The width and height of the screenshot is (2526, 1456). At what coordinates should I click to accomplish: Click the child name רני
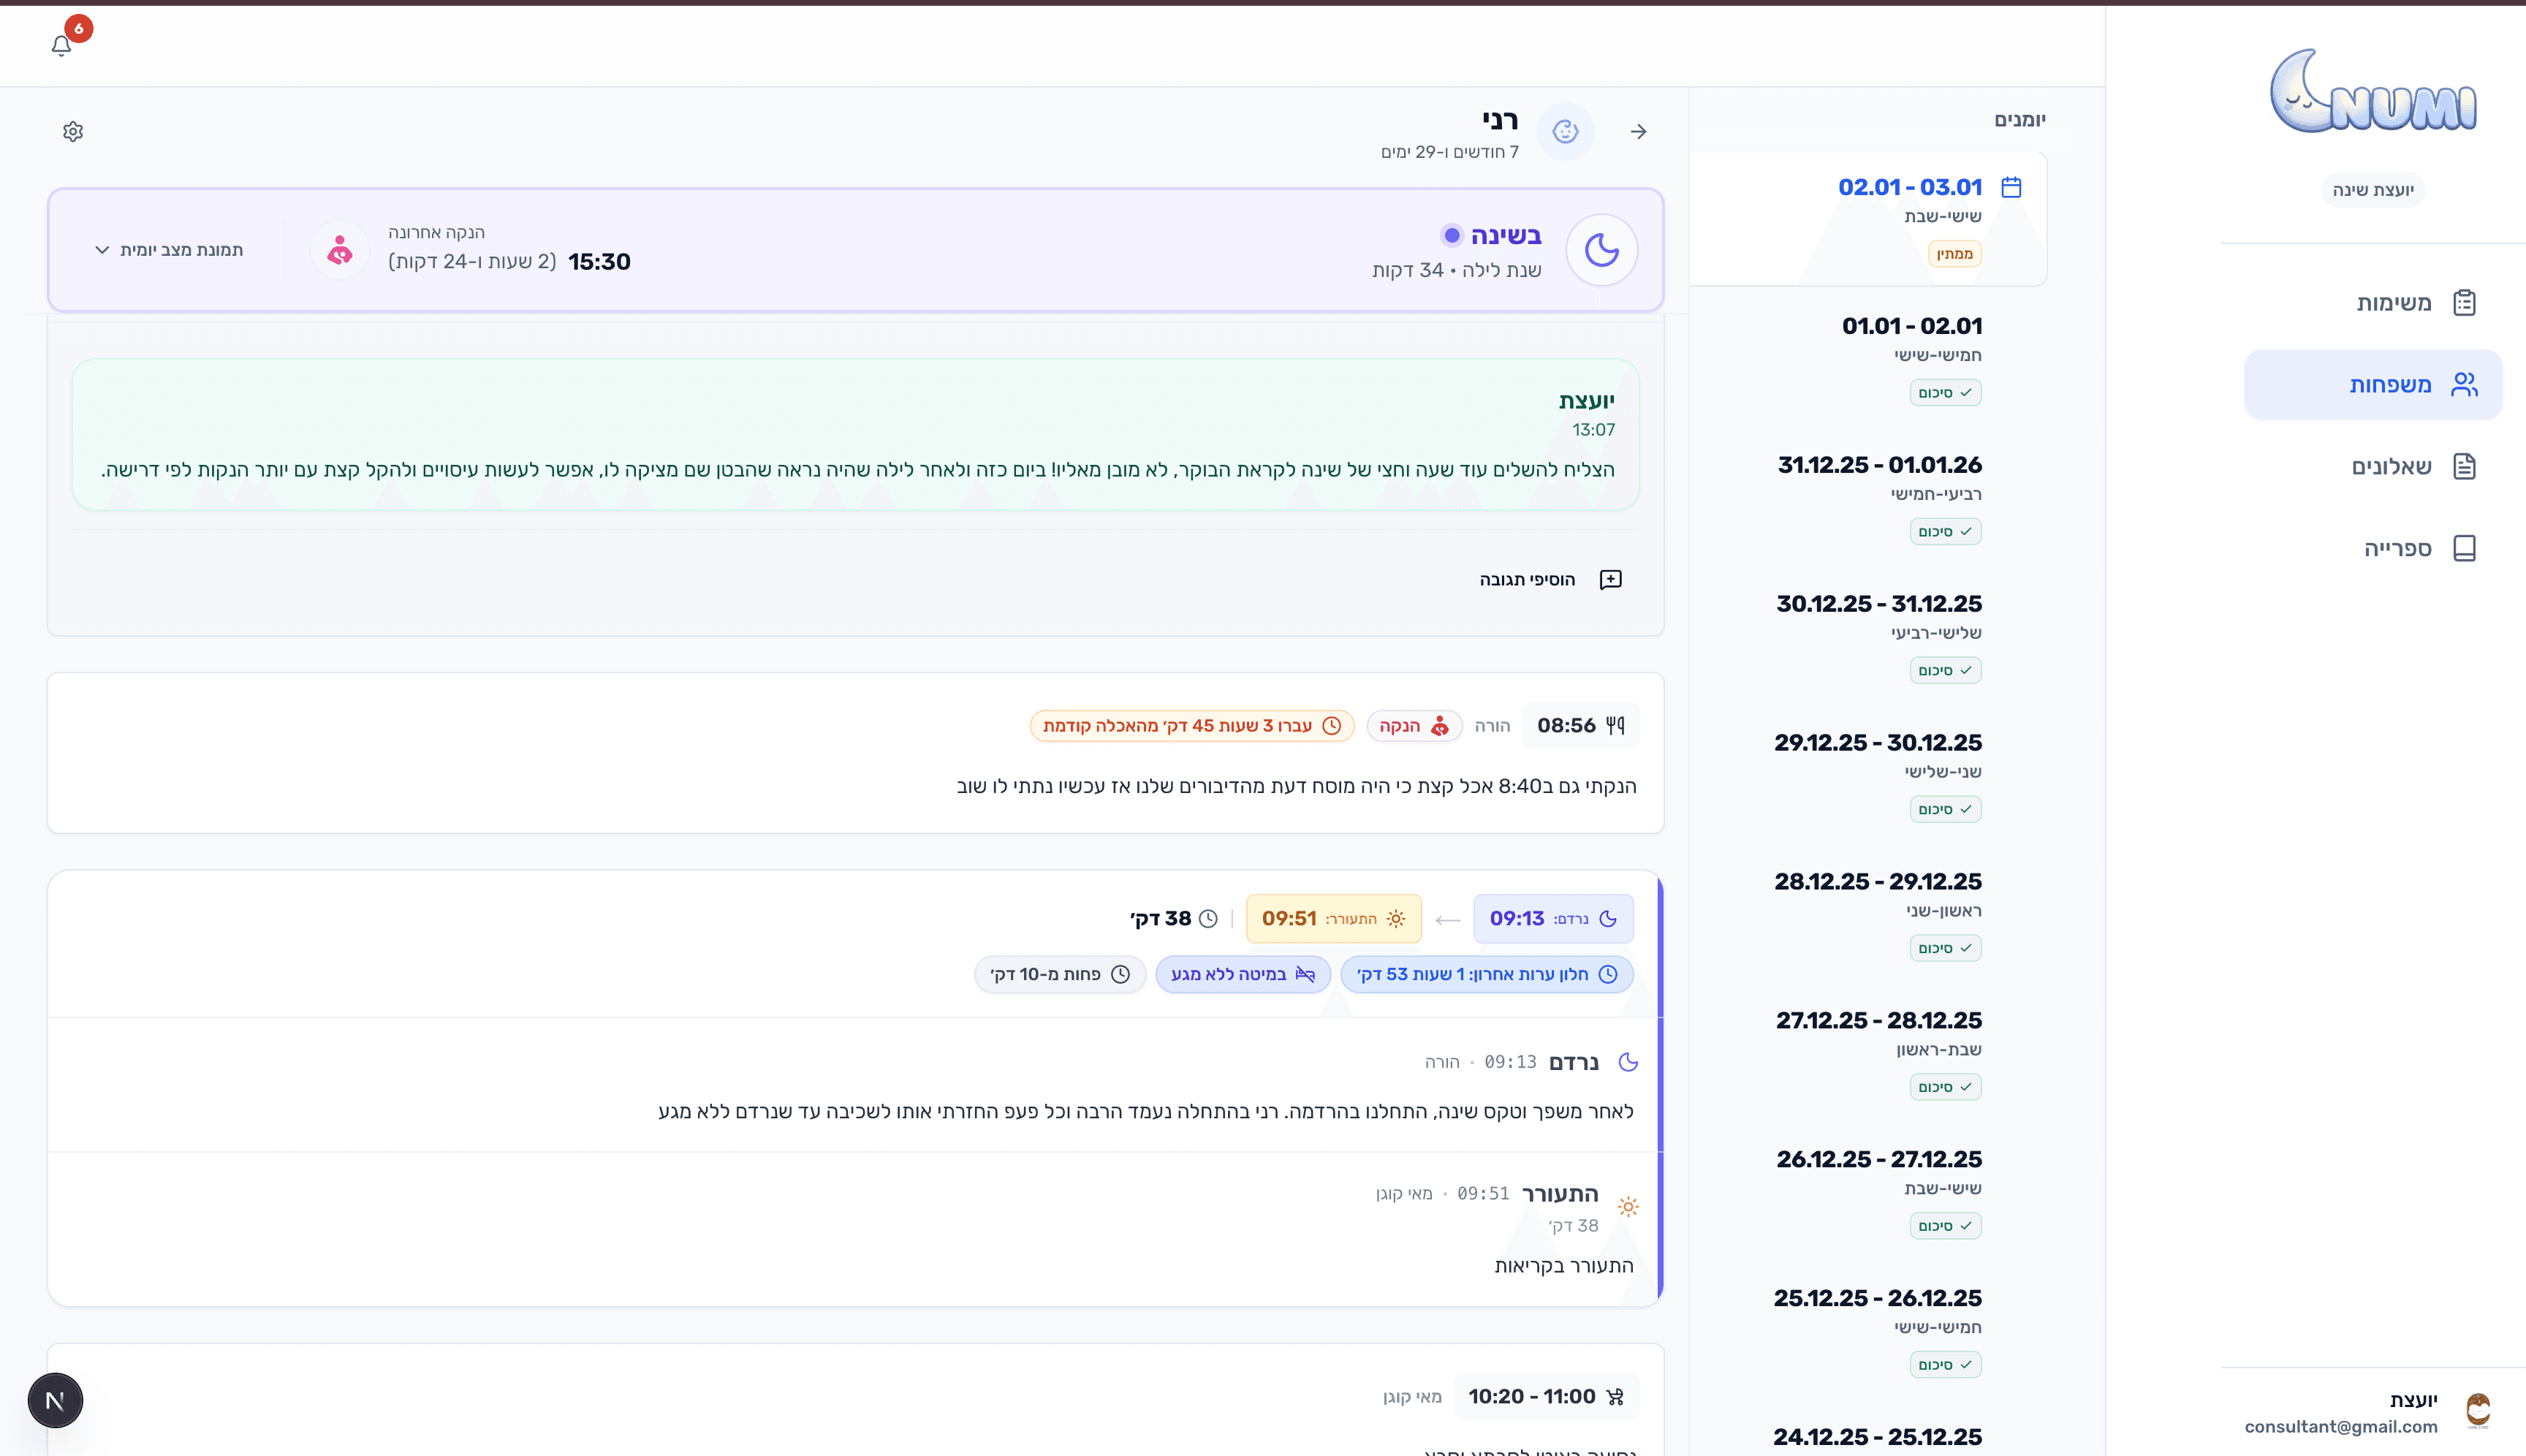tap(1500, 120)
